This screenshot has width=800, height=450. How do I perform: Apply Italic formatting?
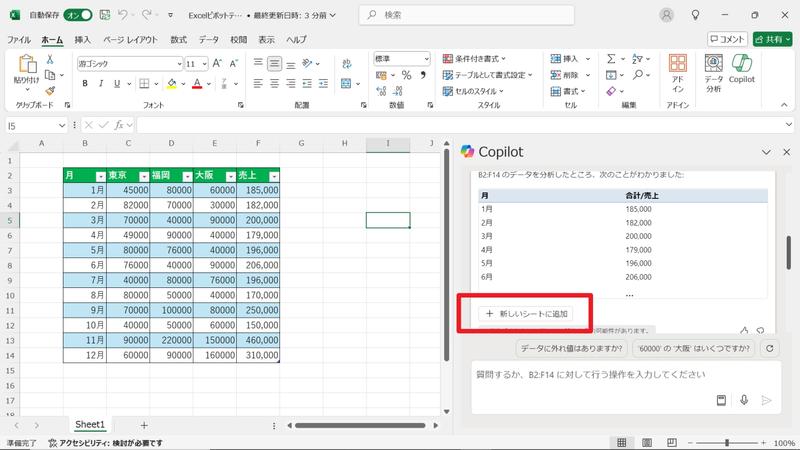101,83
